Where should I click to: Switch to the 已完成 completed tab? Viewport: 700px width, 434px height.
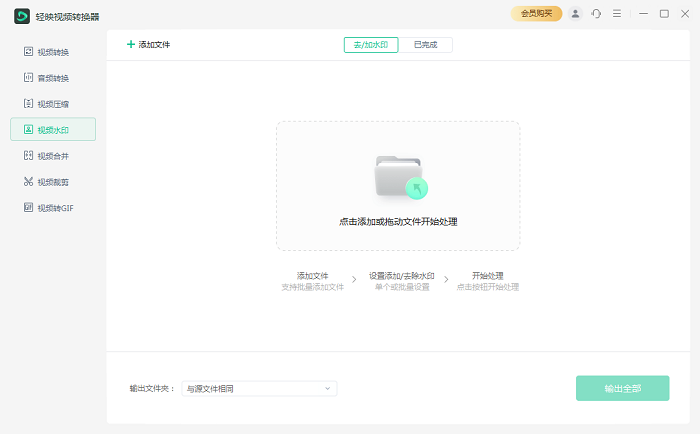[425, 44]
